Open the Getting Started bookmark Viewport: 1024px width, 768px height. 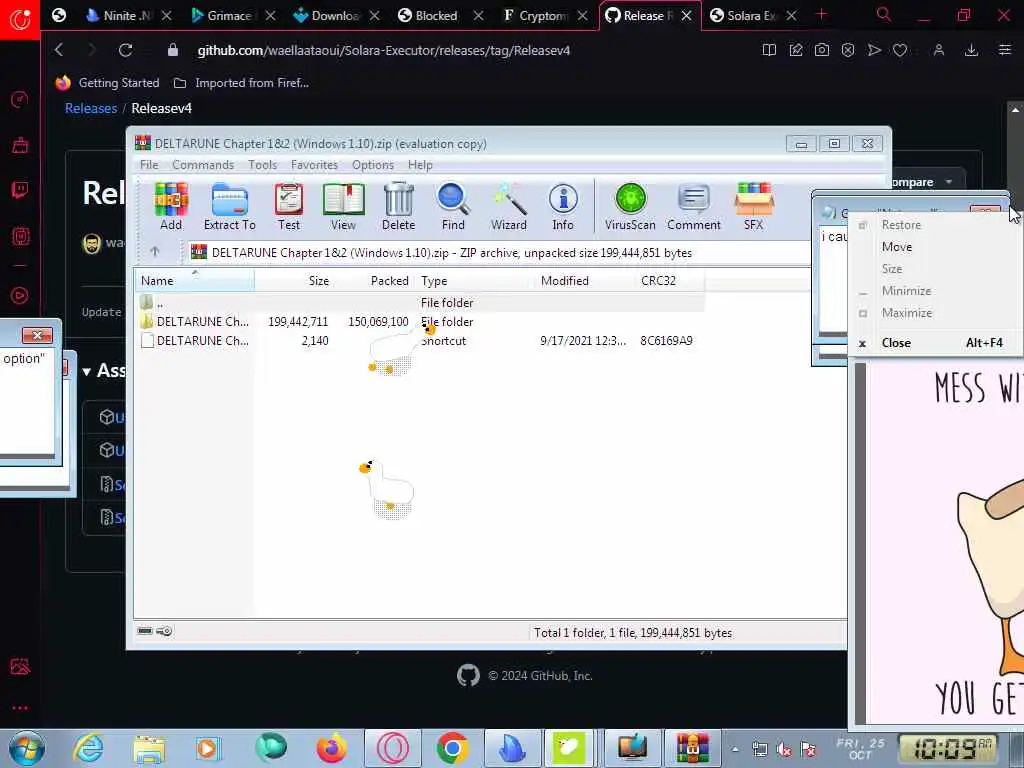click(x=108, y=83)
